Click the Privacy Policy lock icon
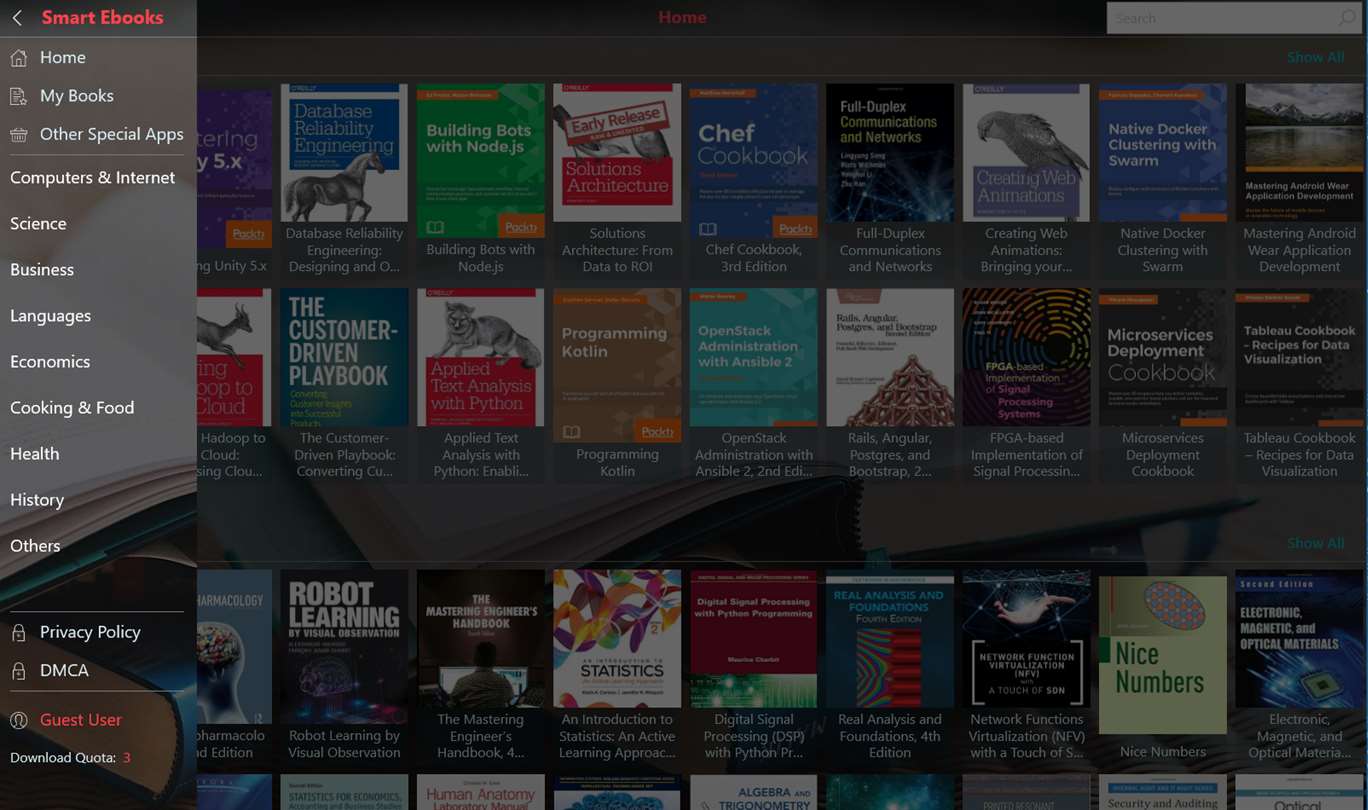1368x810 pixels. tap(18, 633)
